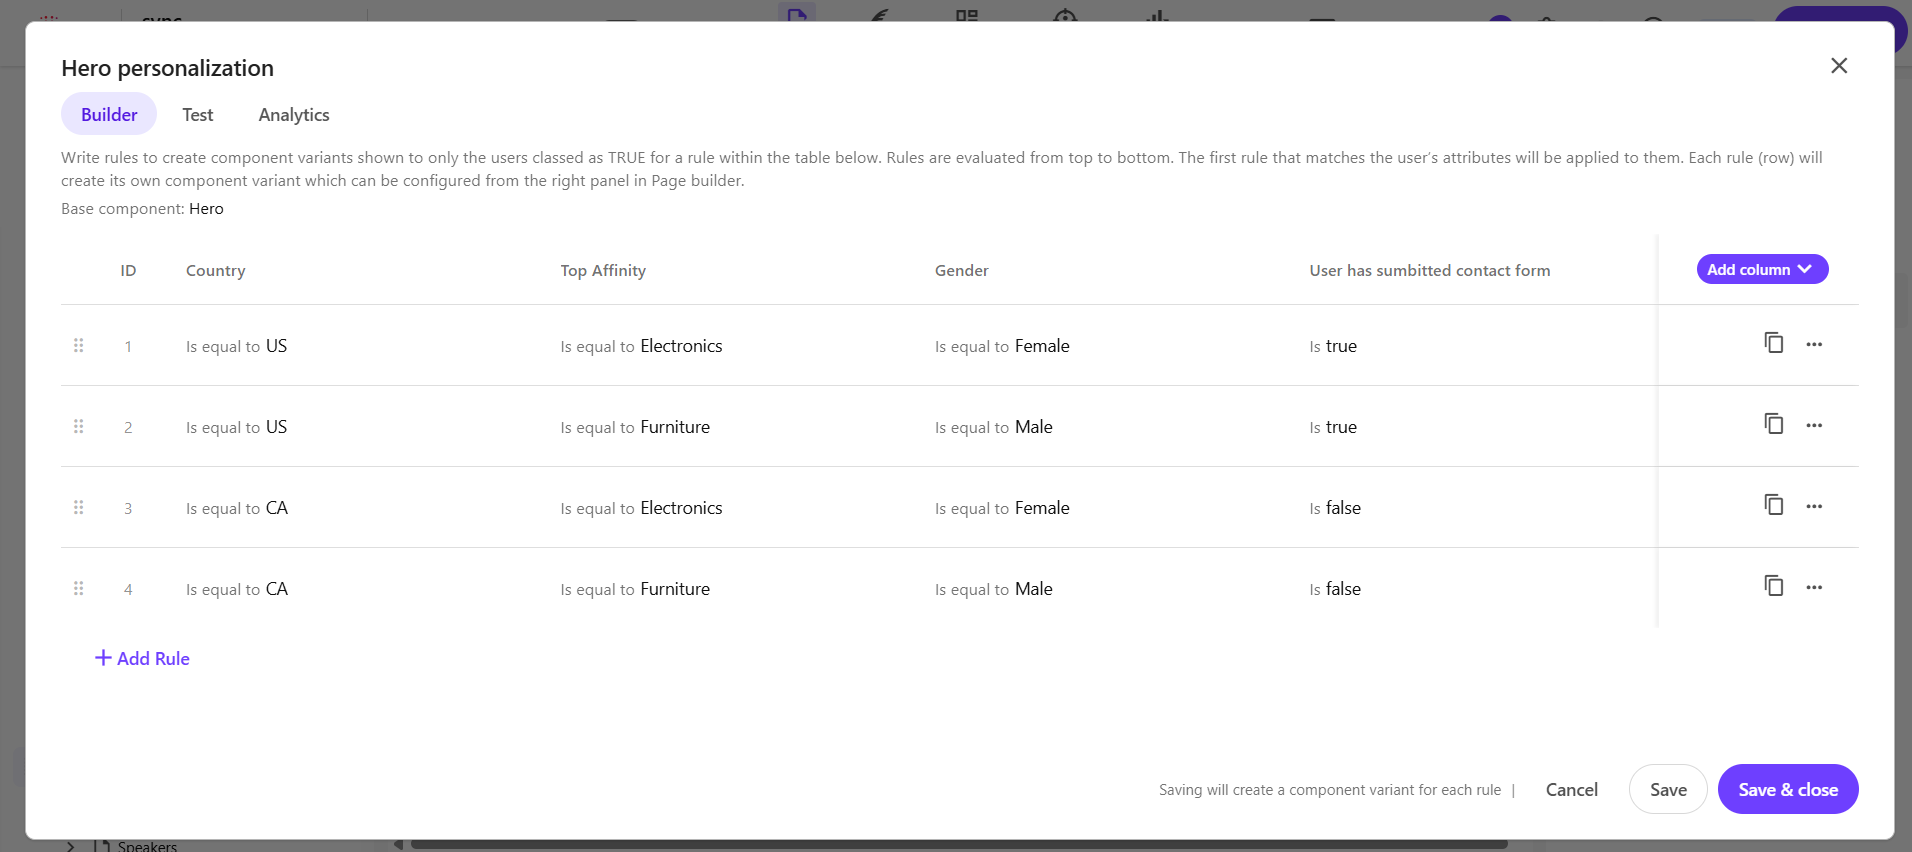1912x852 pixels.
Task: Click the drag handle of rule 1
Action: [78, 345]
